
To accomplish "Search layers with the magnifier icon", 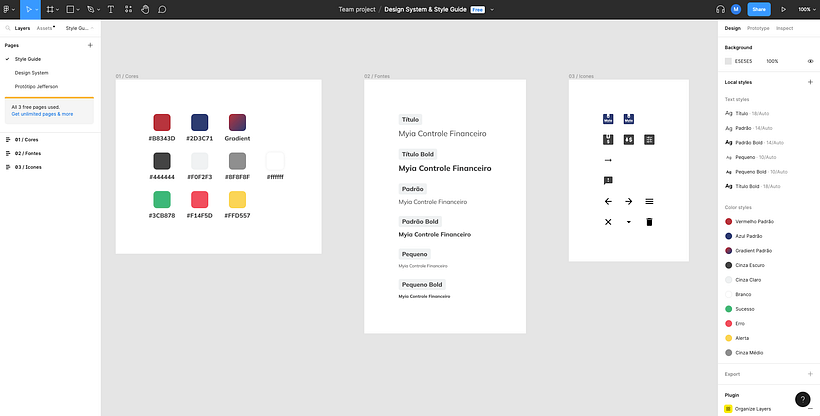I will [x=8, y=28].
